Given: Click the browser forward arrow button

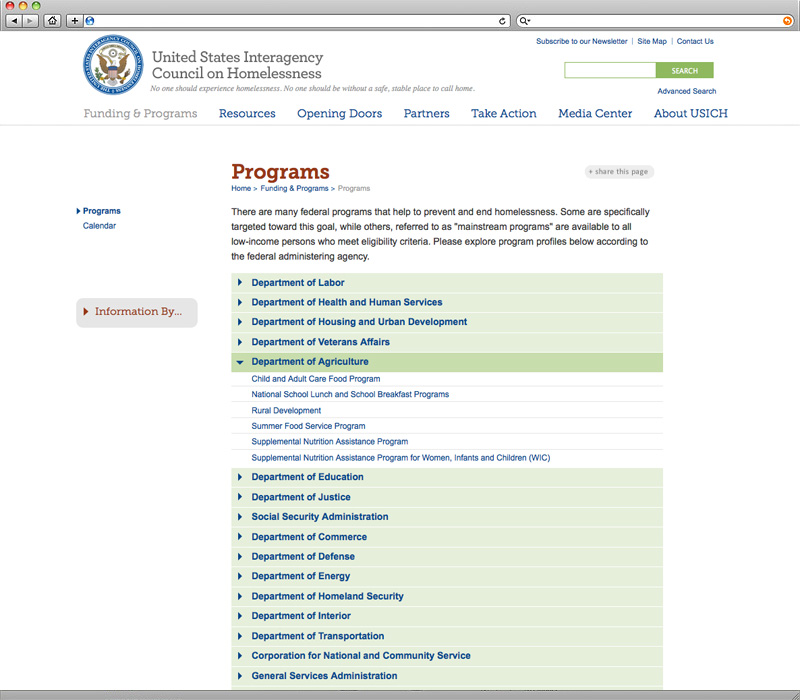Looking at the screenshot, I should [x=31, y=21].
